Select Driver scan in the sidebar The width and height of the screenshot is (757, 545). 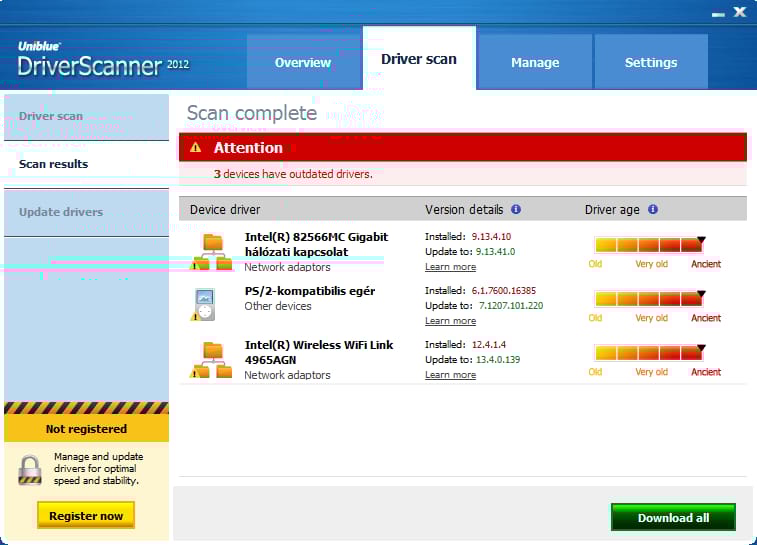coord(86,116)
